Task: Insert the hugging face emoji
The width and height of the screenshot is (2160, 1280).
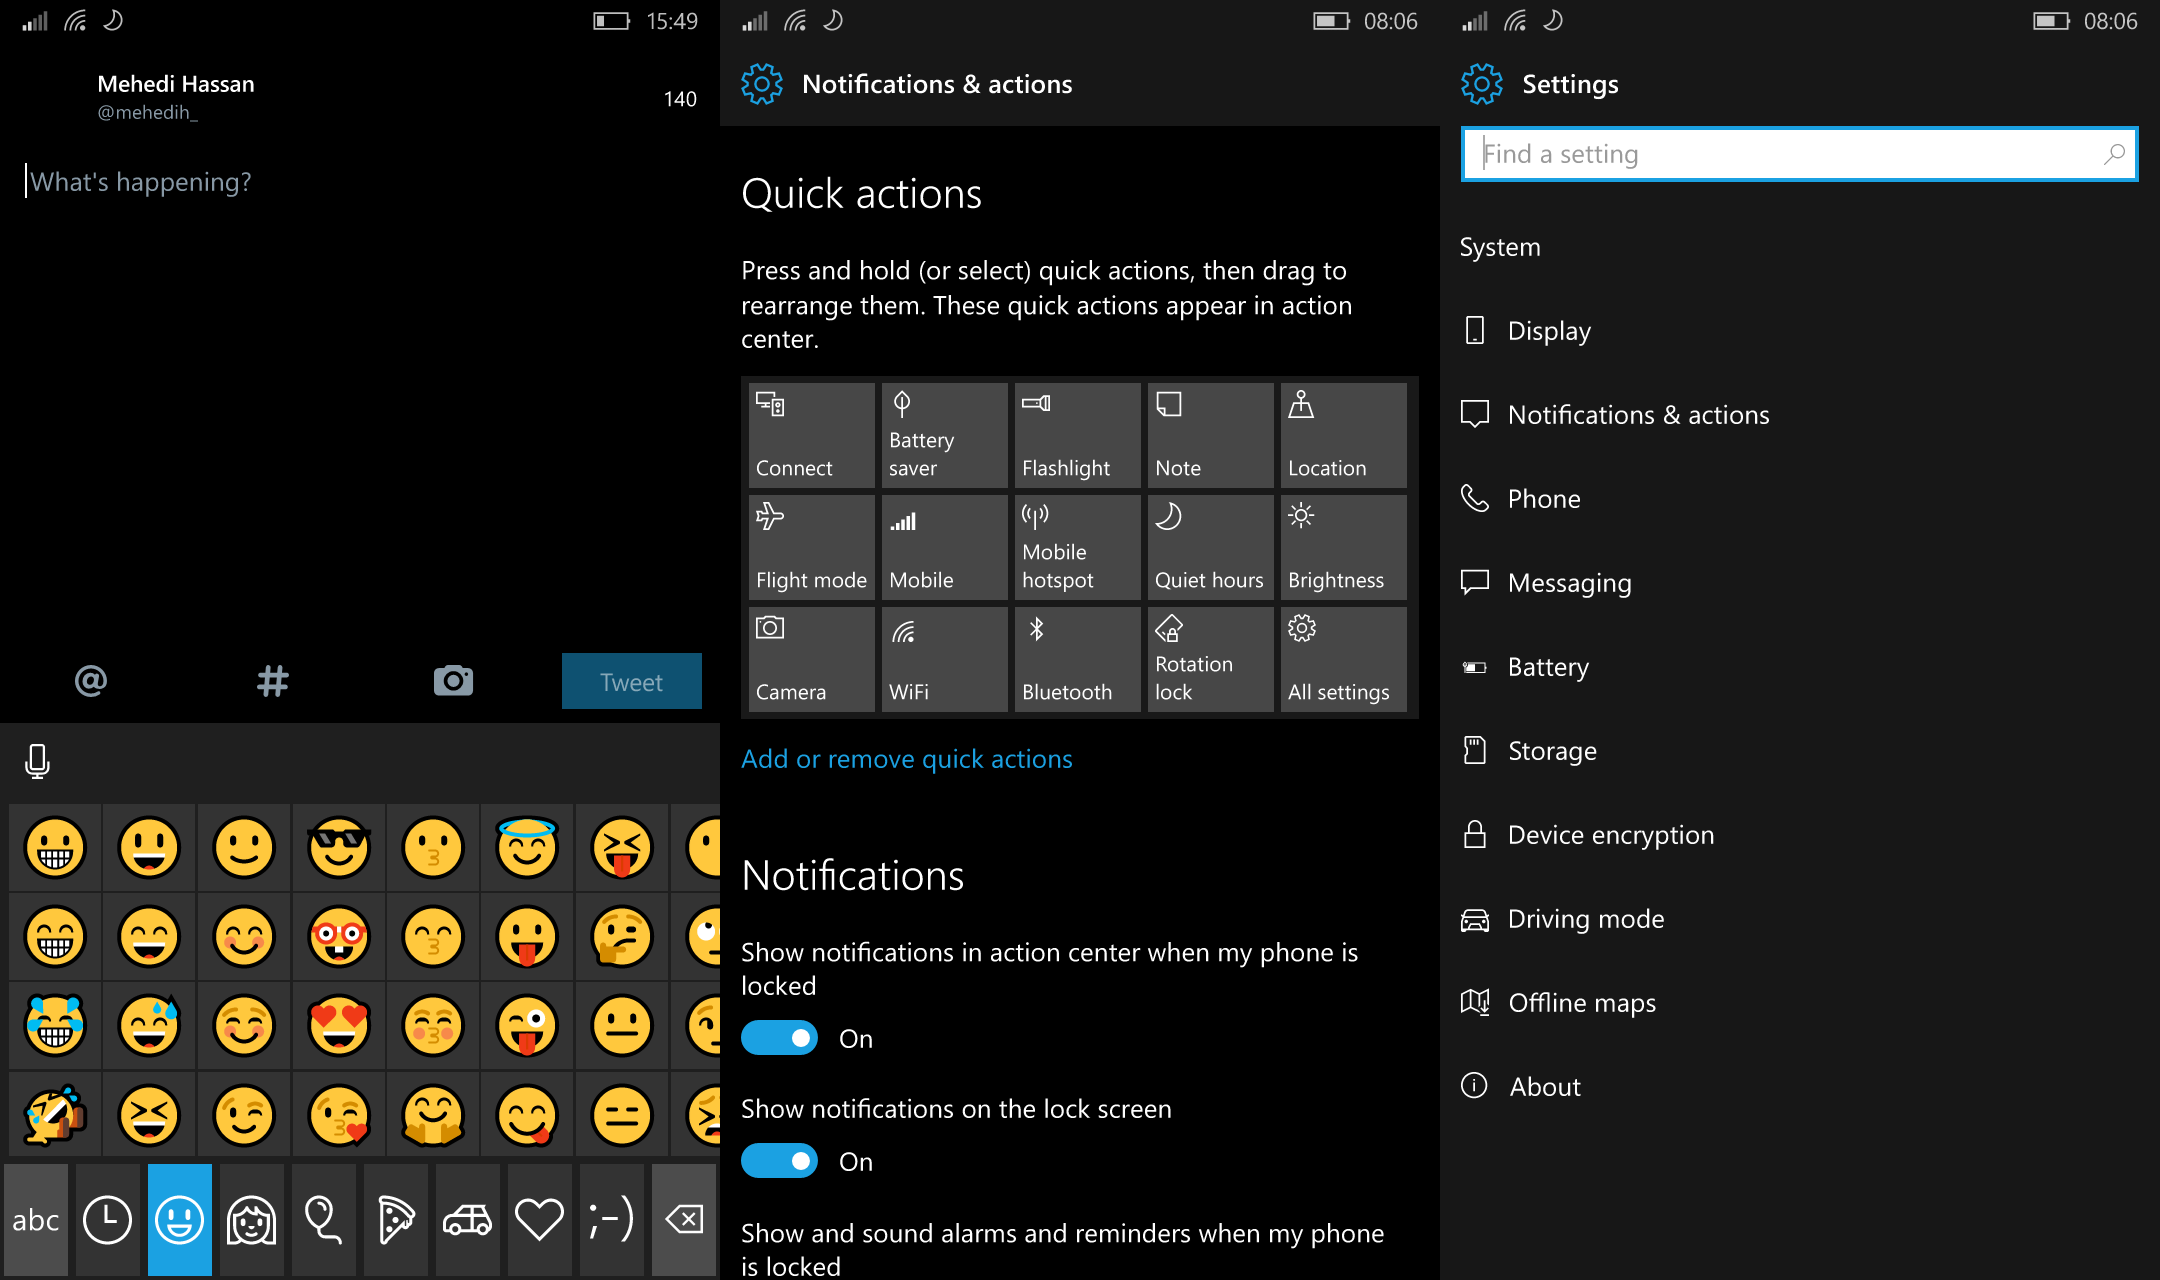Action: click(433, 1115)
